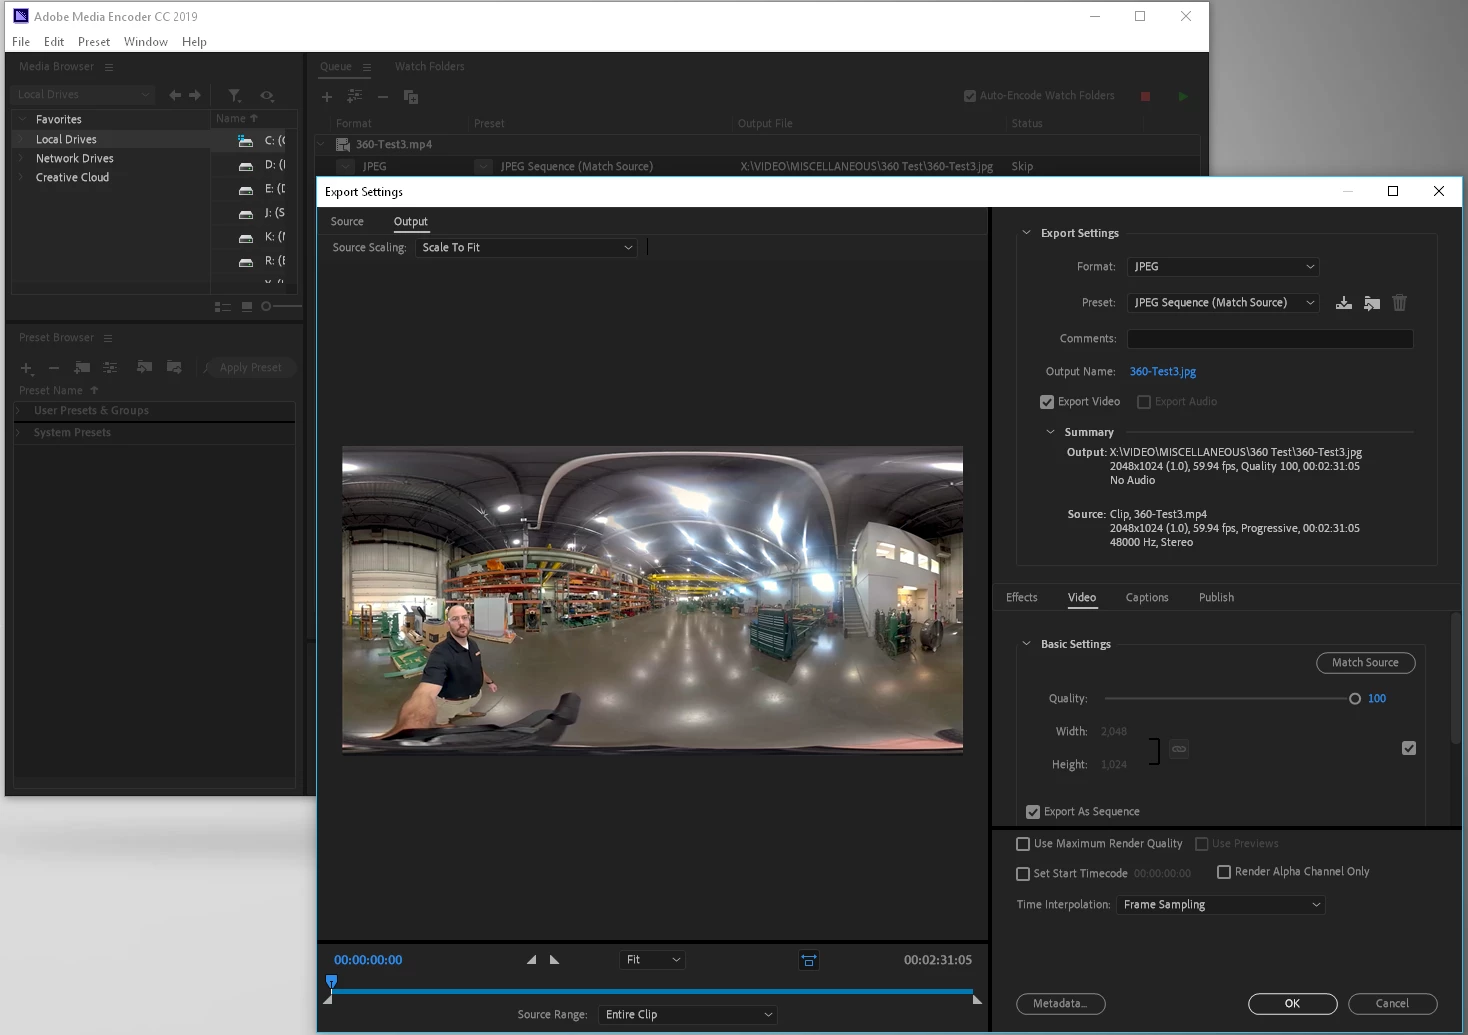This screenshot has height=1035, width=1468.
Task: Click the Comments input field
Action: 1269,339
